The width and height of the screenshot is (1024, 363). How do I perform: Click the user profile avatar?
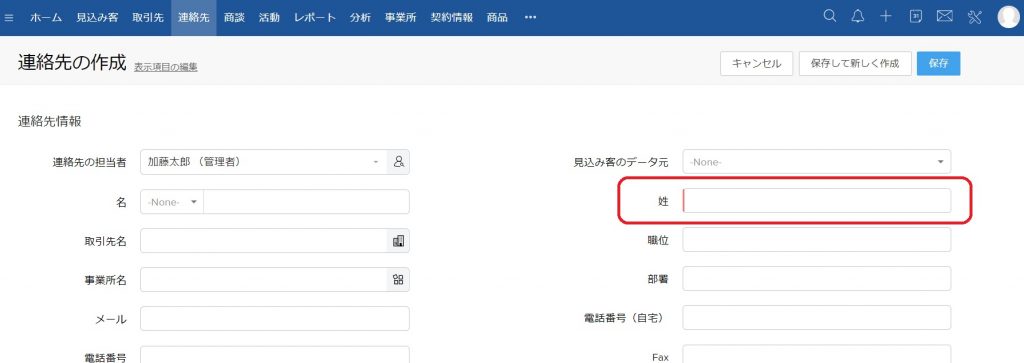pyautogui.click(x=1009, y=17)
